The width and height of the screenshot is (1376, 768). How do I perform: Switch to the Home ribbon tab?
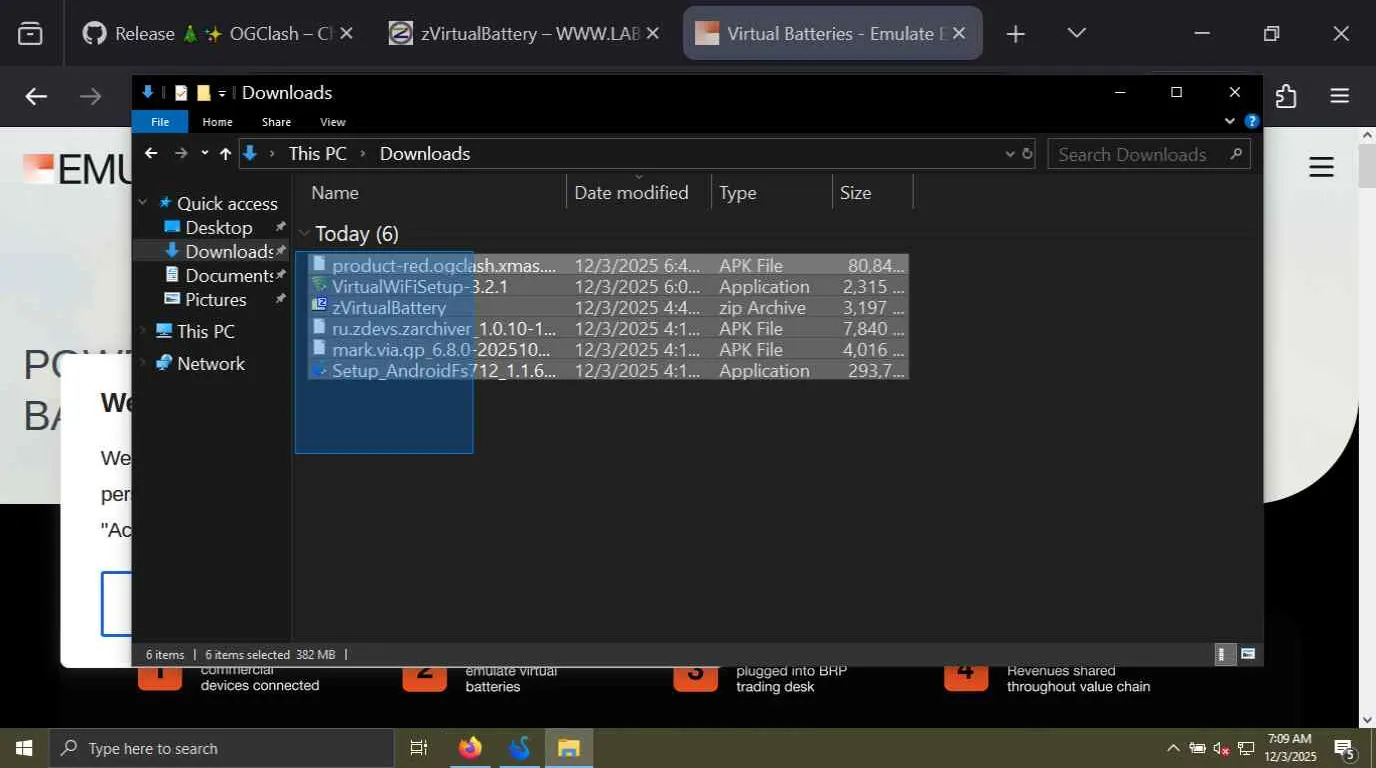217,122
